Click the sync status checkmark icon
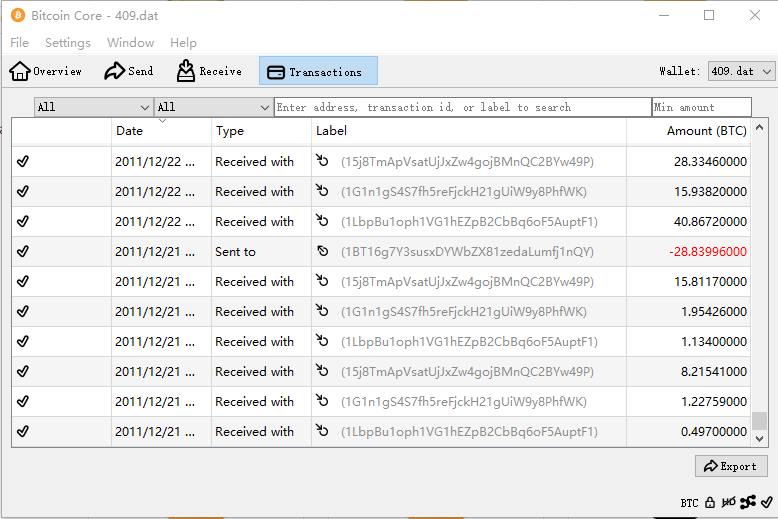The height and width of the screenshot is (519, 778). click(766, 503)
